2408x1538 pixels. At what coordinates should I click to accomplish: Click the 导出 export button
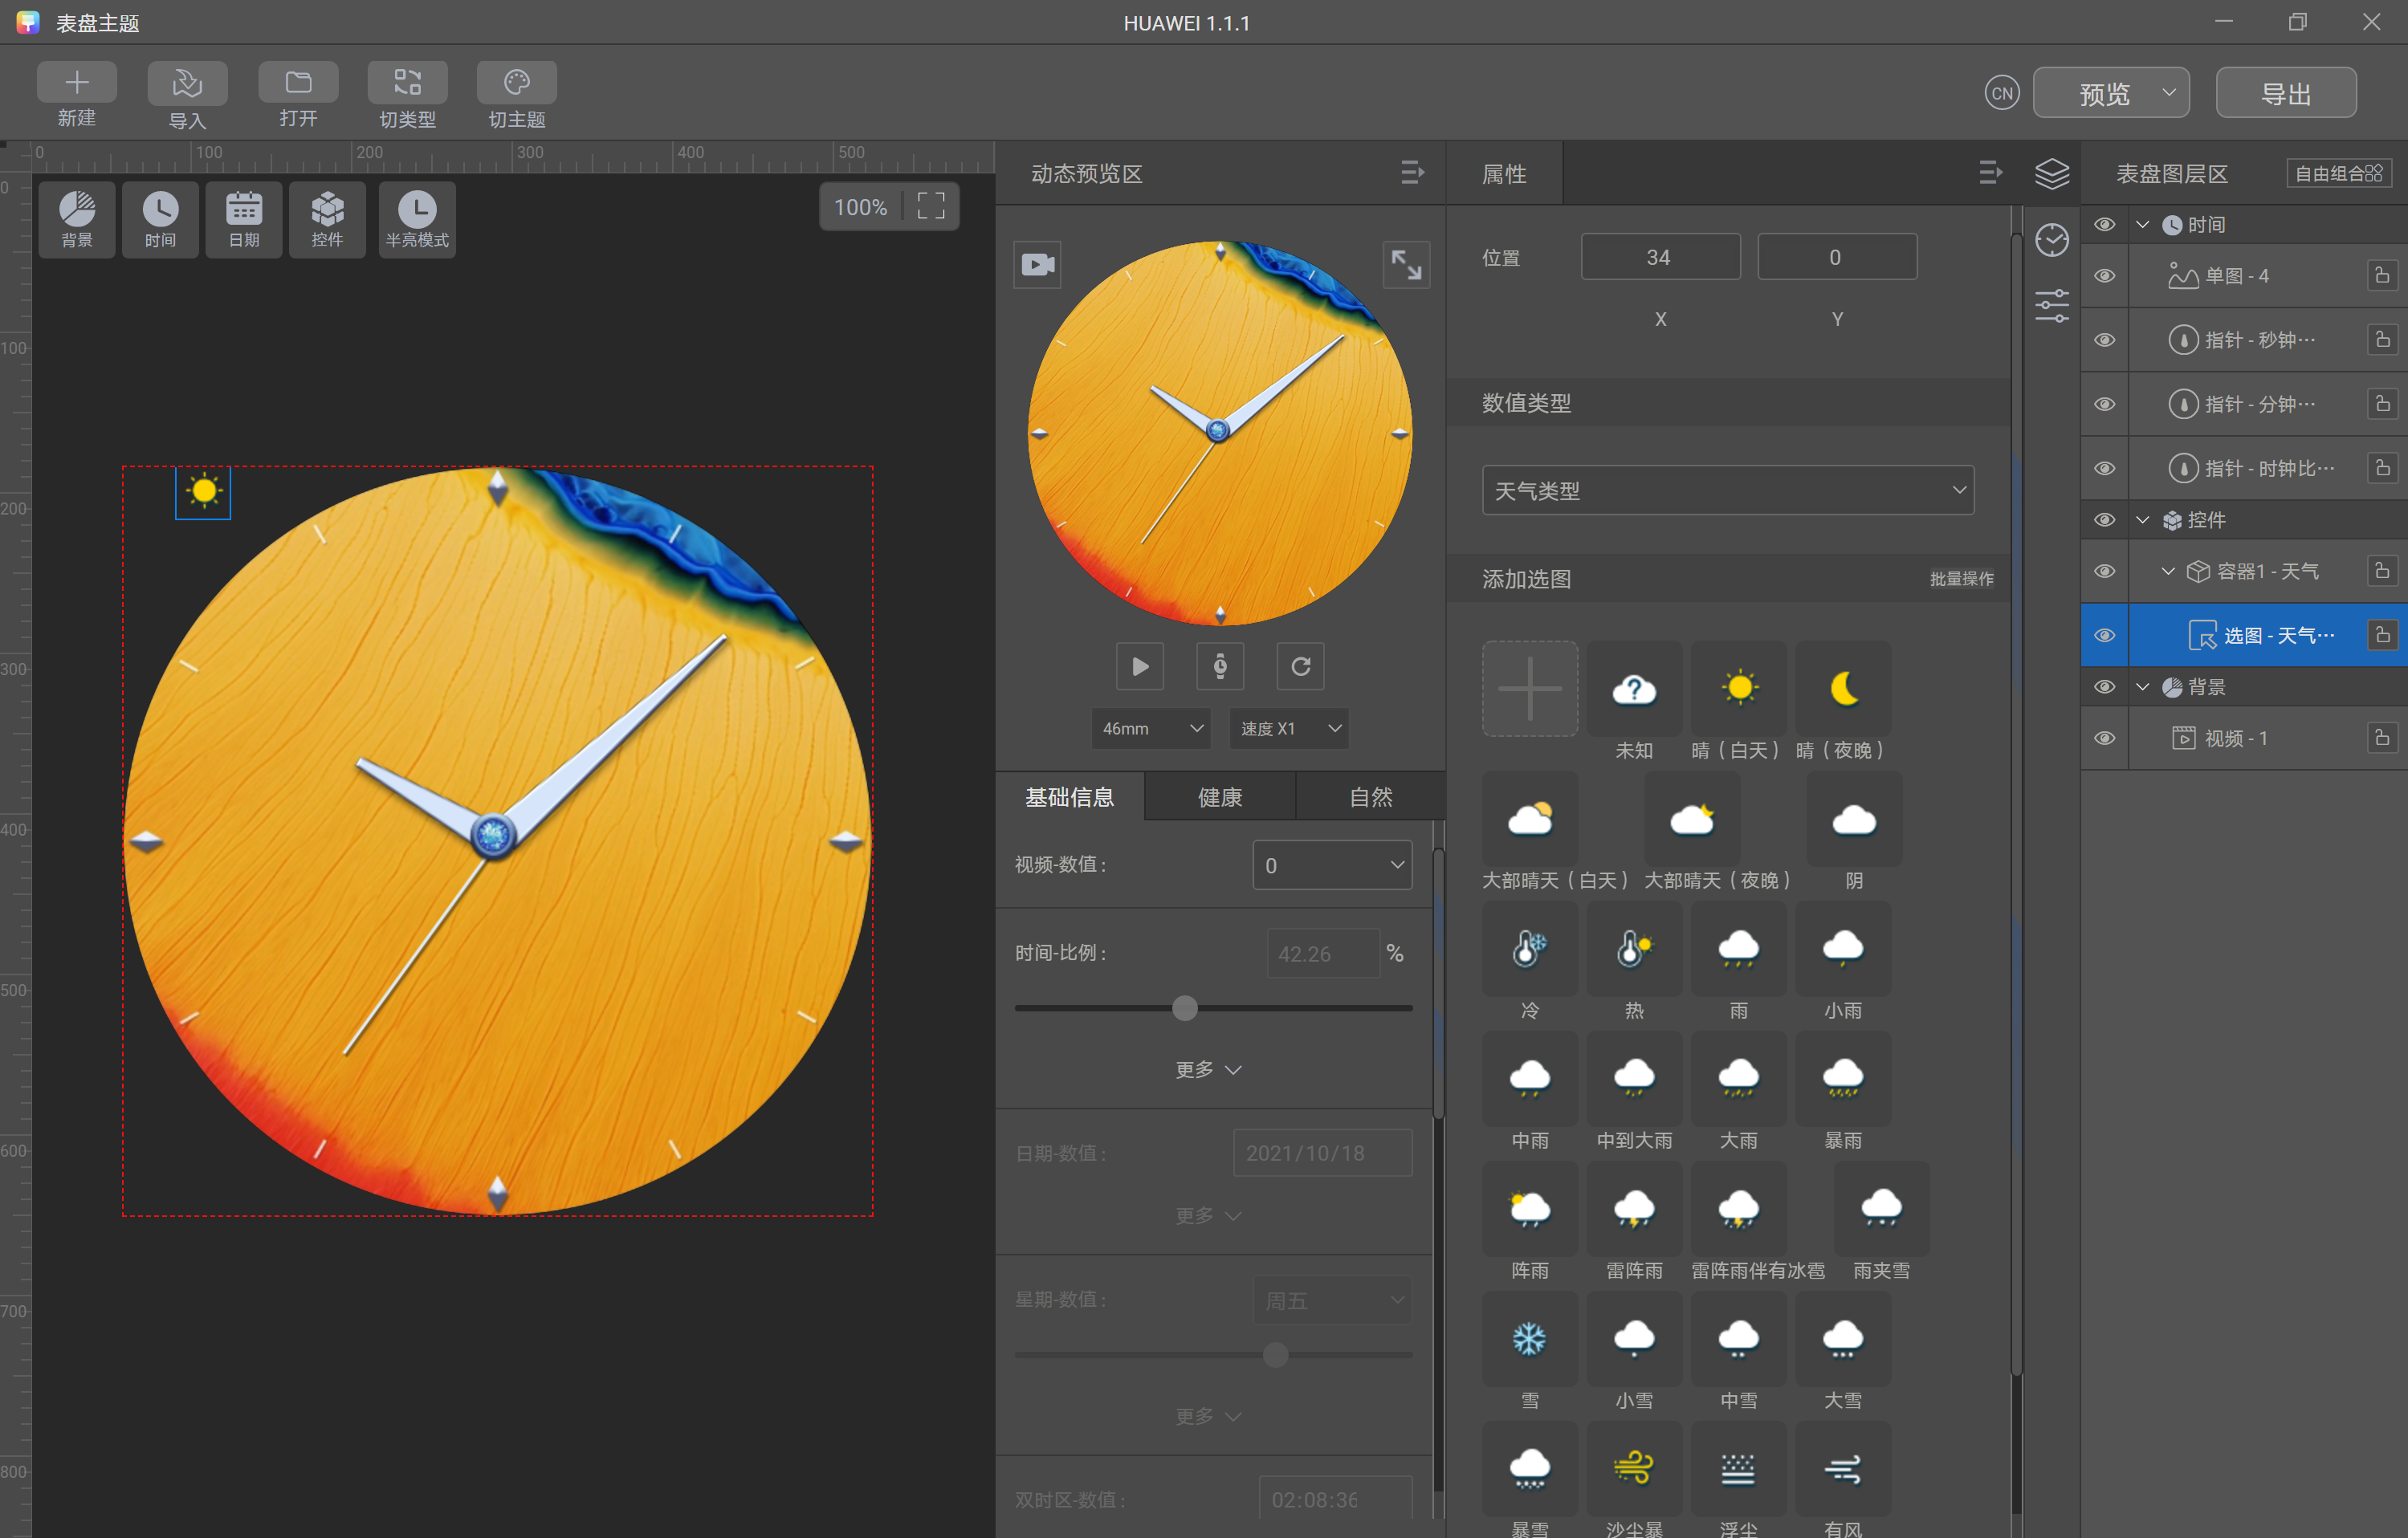click(x=2286, y=94)
